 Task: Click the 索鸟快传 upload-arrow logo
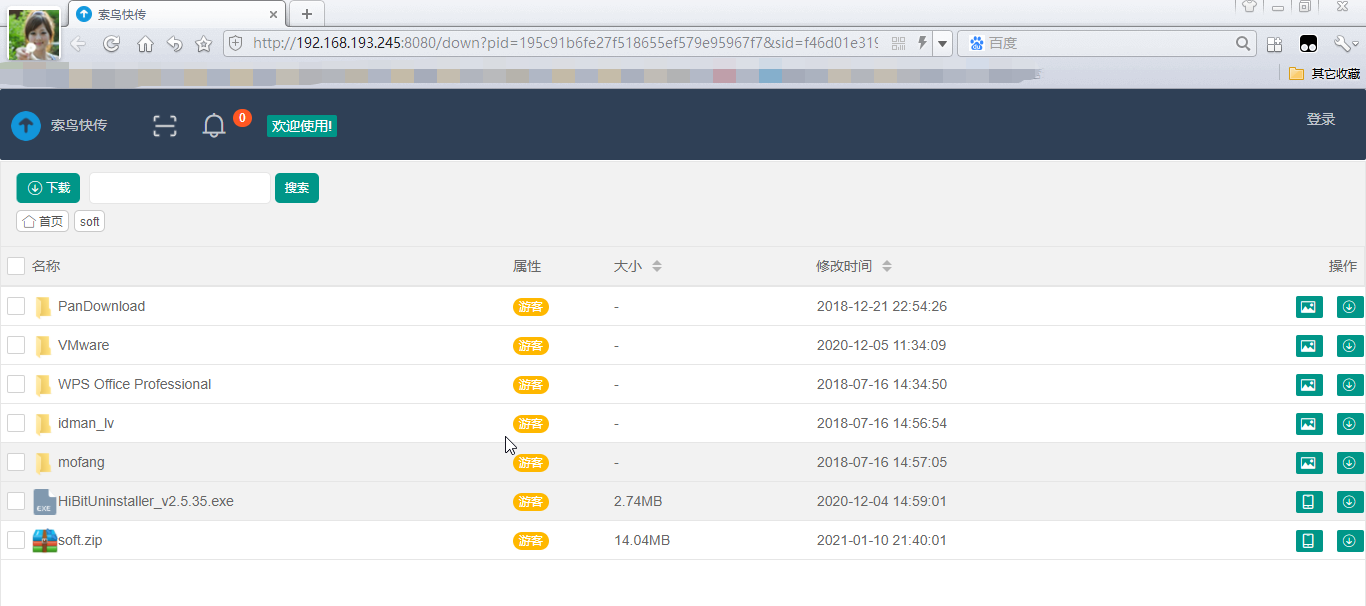[x=26, y=126]
